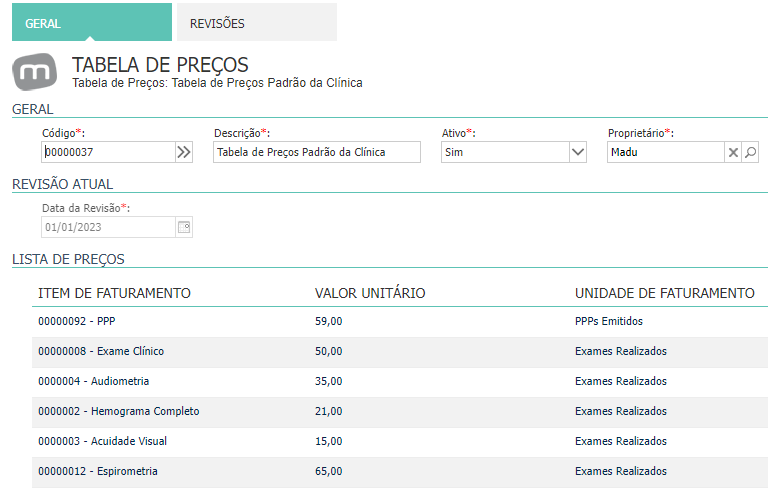Image resolution: width=768 pixels, height=501 pixels.
Task: Select the Ativo field showing Sim
Action: [x=505, y=152]
